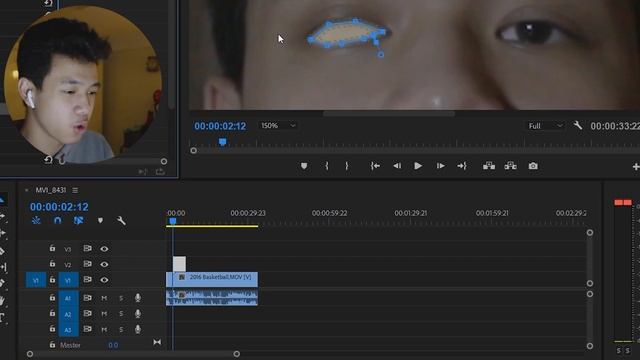640x360 pixels.
Task: Click the left solo S button under audio meters
Action: point(619,351)
